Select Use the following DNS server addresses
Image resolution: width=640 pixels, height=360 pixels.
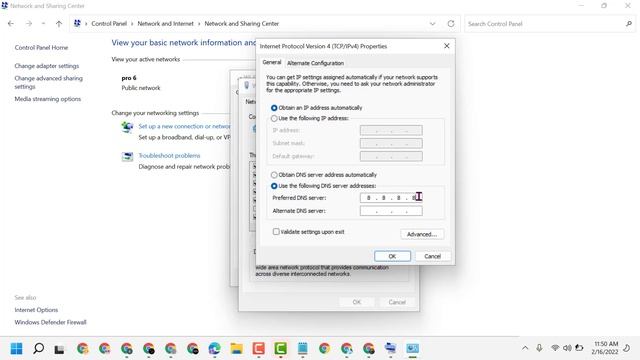pos(274,186)
